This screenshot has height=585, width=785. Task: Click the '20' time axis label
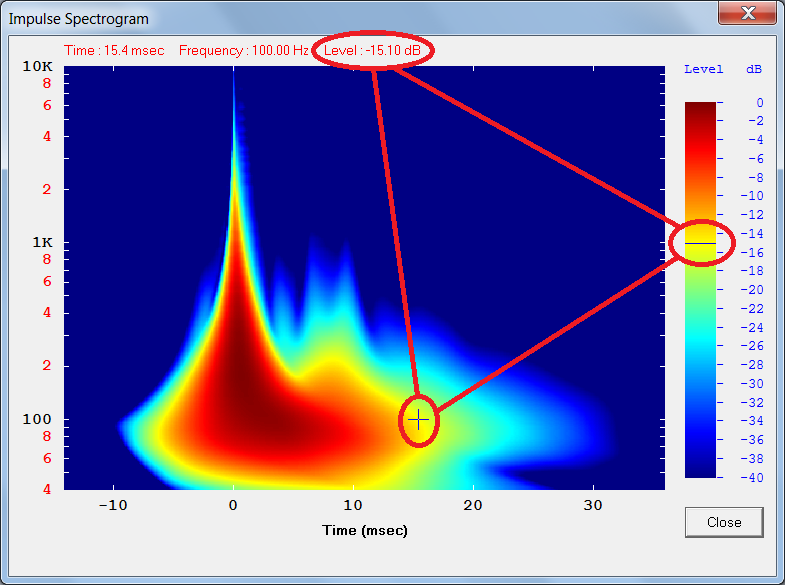click(473, 505)
